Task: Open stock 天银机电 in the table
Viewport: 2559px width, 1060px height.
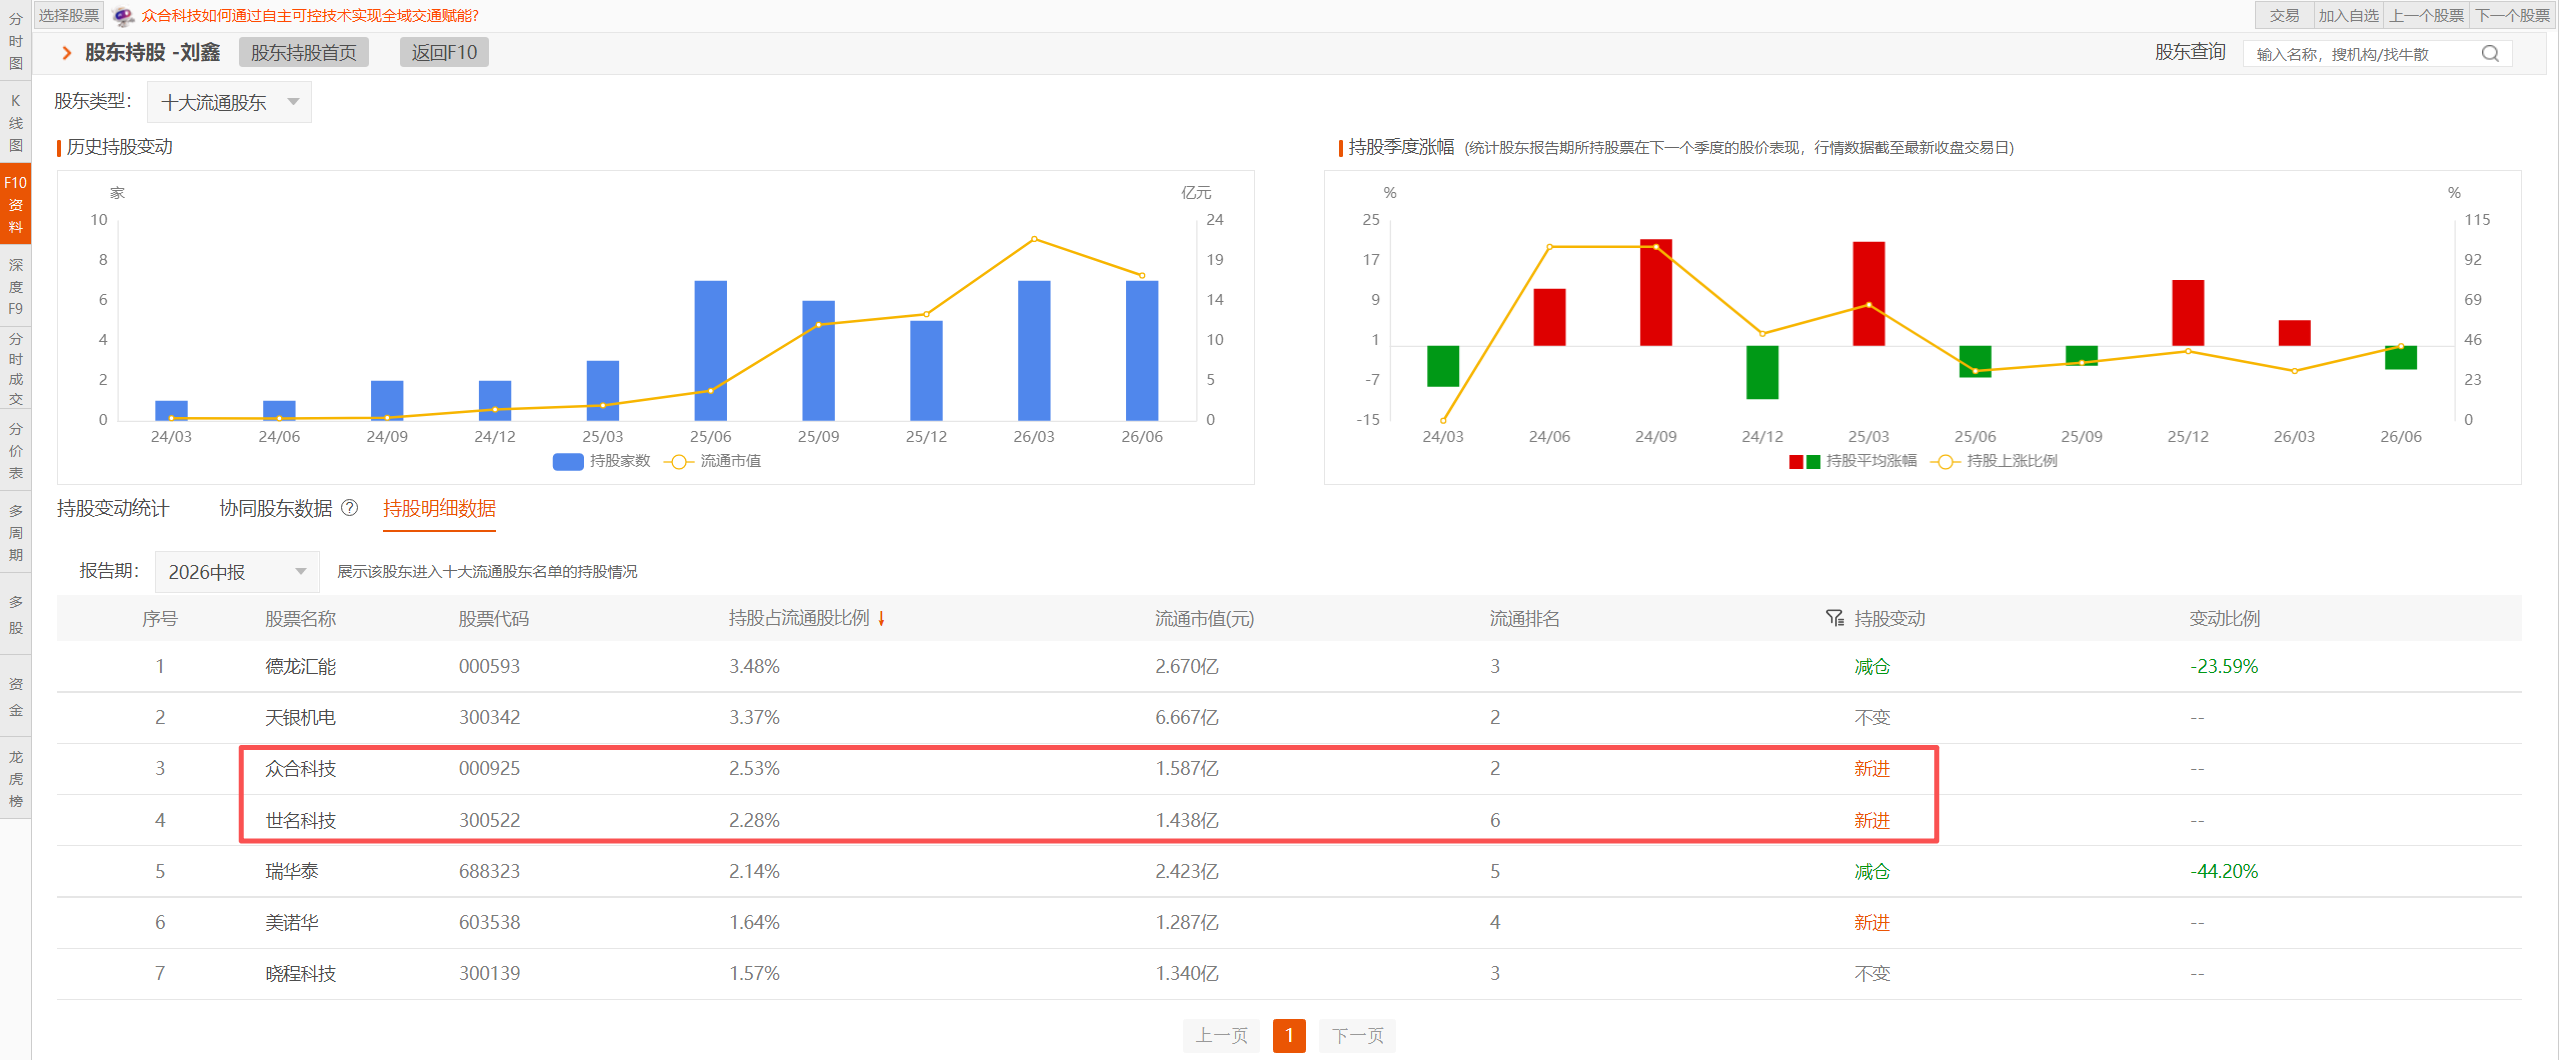Action: tap(301, 718)
